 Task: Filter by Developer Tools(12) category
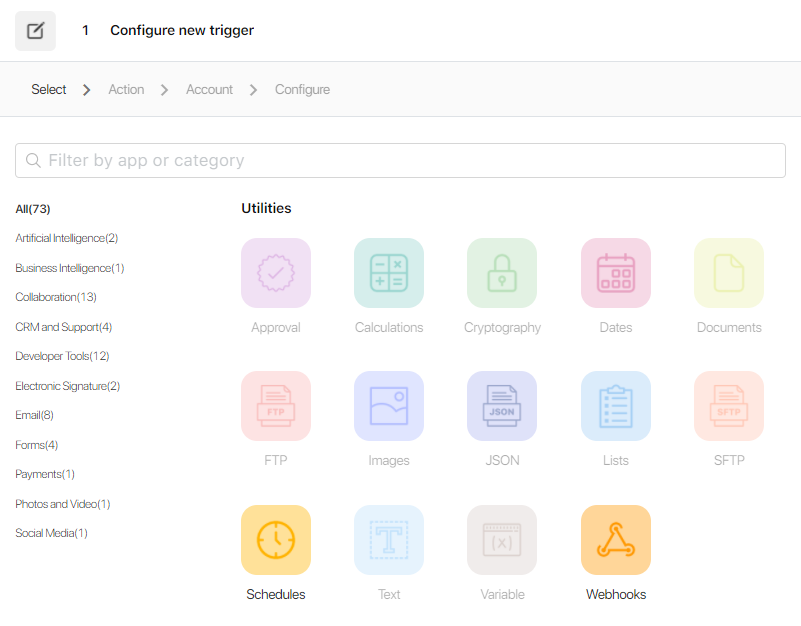pyautogui.click(x=62, y=356)
